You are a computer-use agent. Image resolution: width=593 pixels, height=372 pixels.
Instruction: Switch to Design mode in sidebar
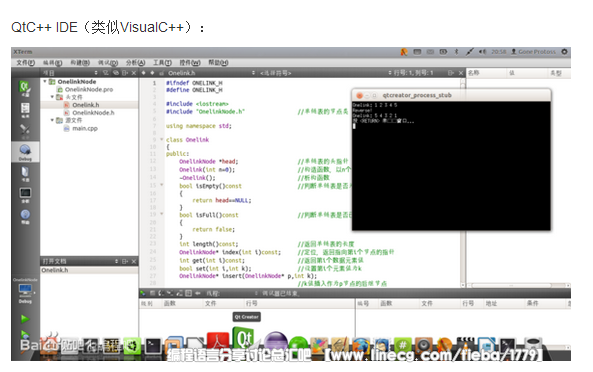tap(25, 130)
